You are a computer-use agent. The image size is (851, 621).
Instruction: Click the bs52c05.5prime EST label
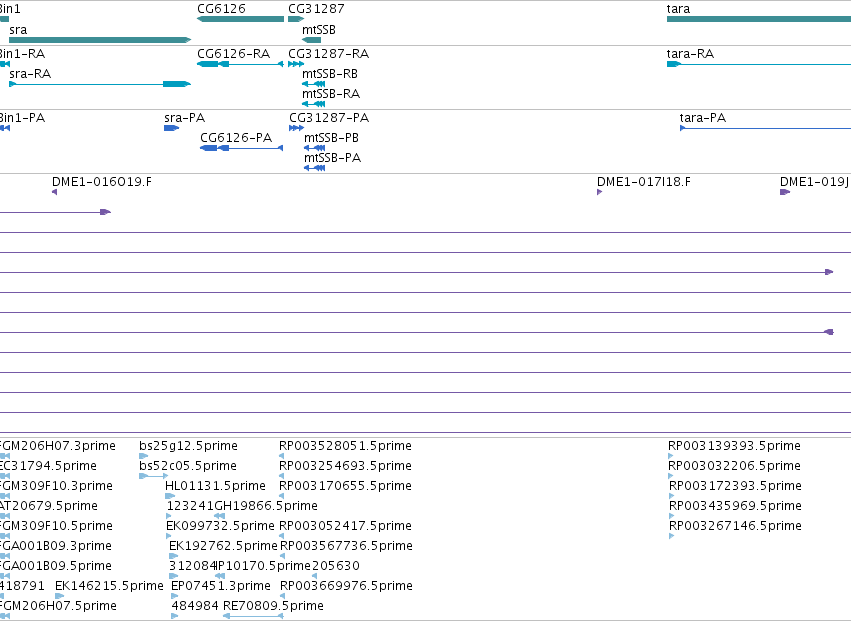tap(188, 466)
